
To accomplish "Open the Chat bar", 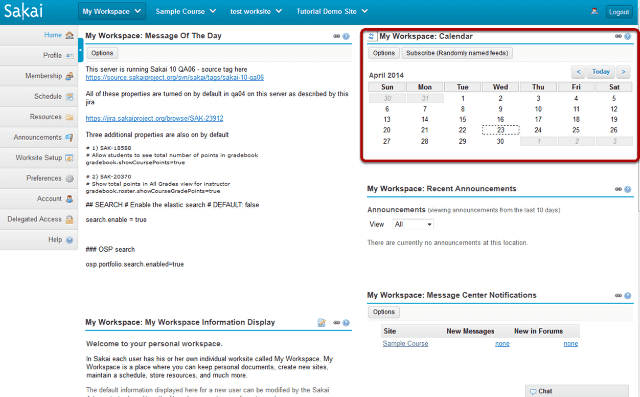I will (x=576, y=391).
